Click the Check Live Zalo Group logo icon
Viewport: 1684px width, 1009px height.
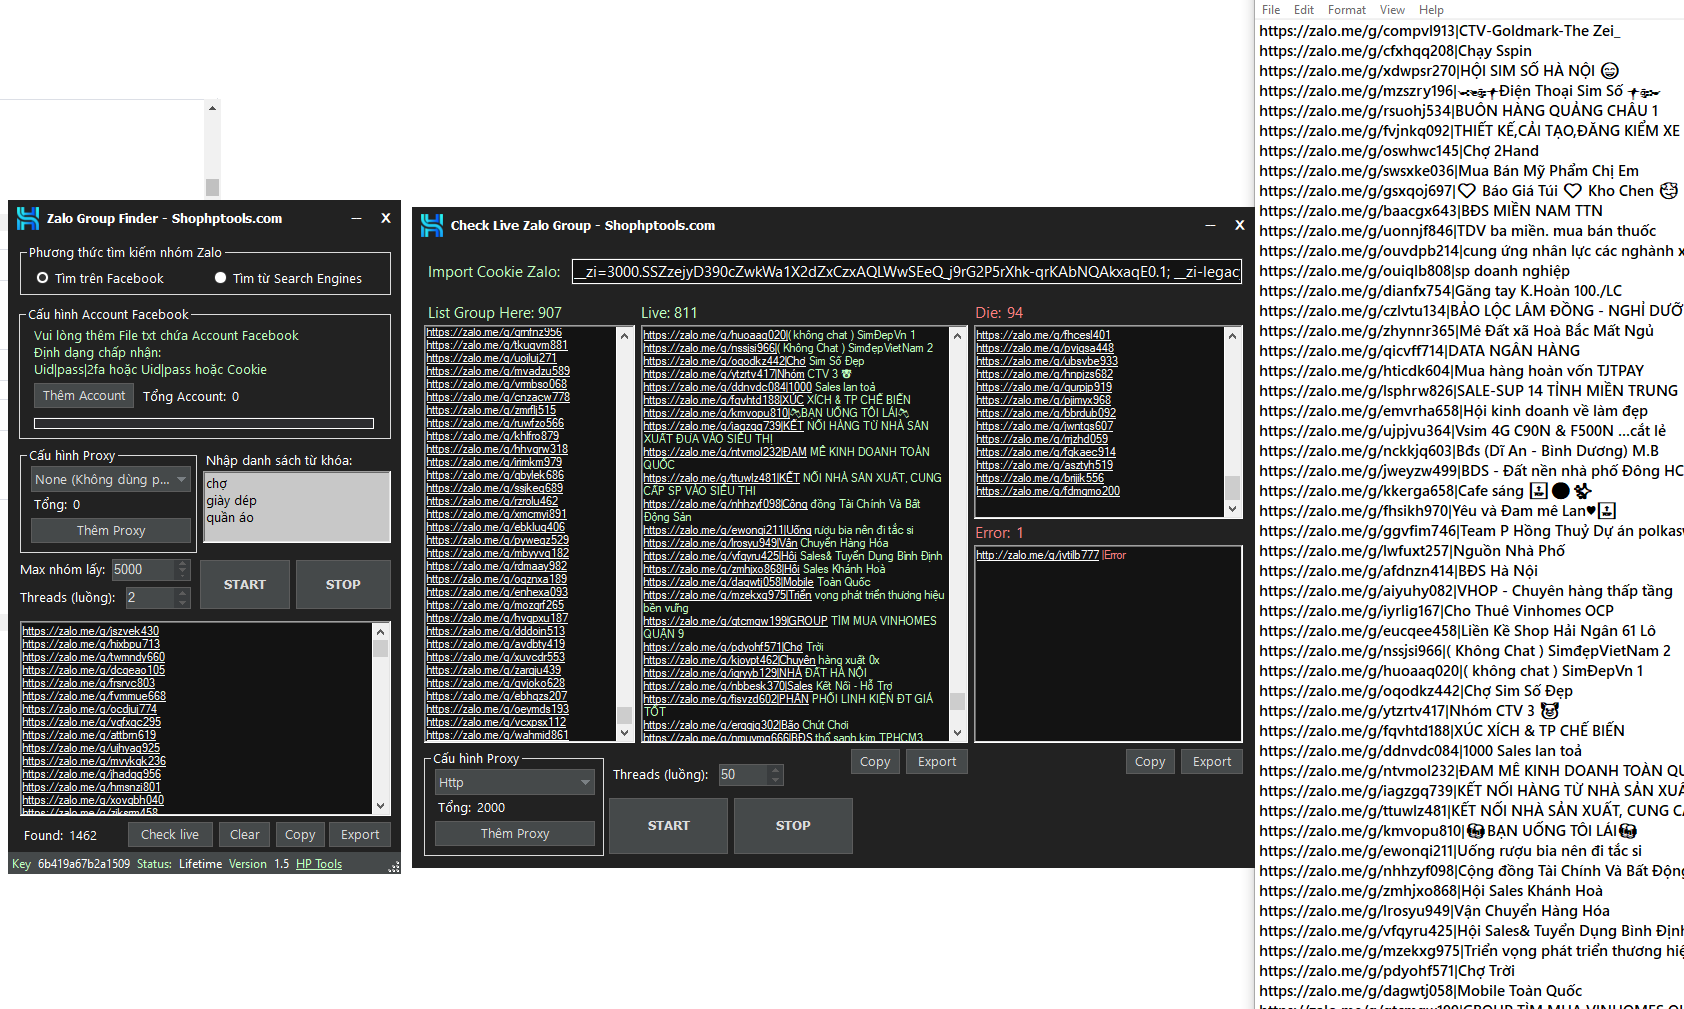(x=431, y=225)
